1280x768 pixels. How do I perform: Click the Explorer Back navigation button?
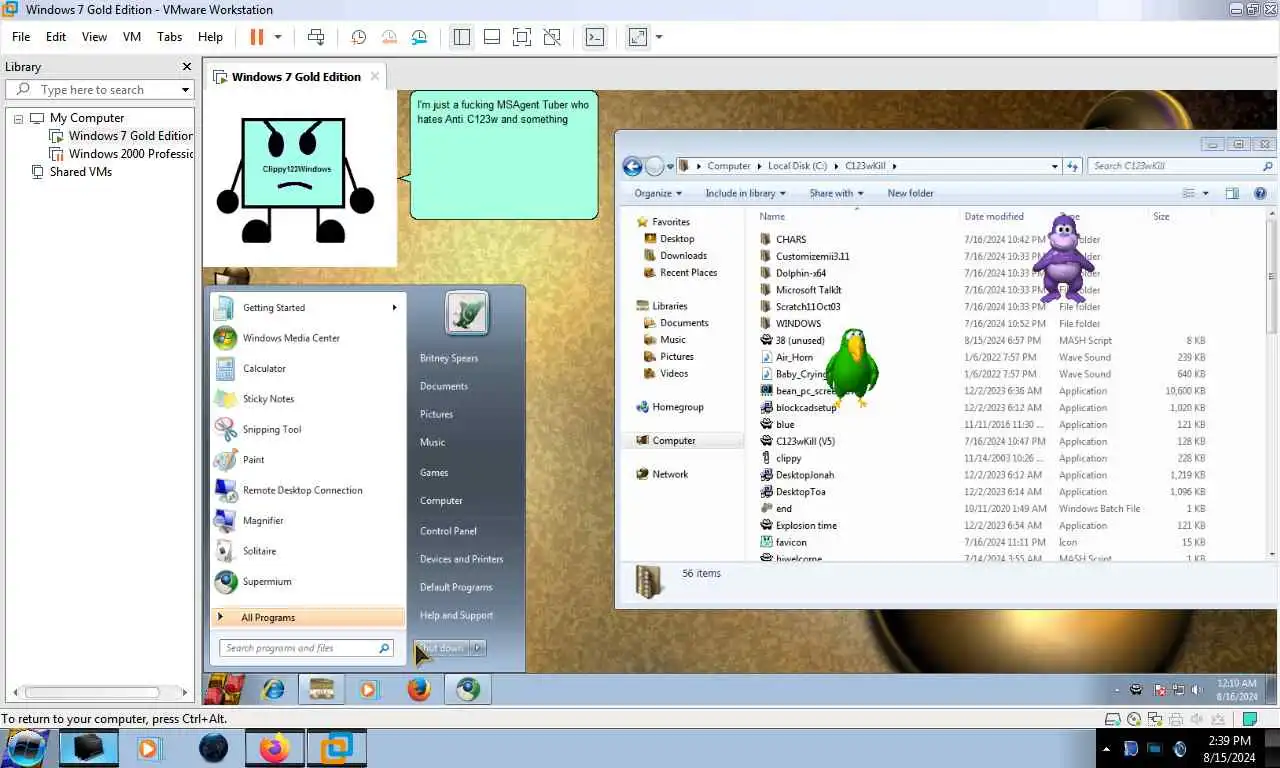[x=631, y=166]
